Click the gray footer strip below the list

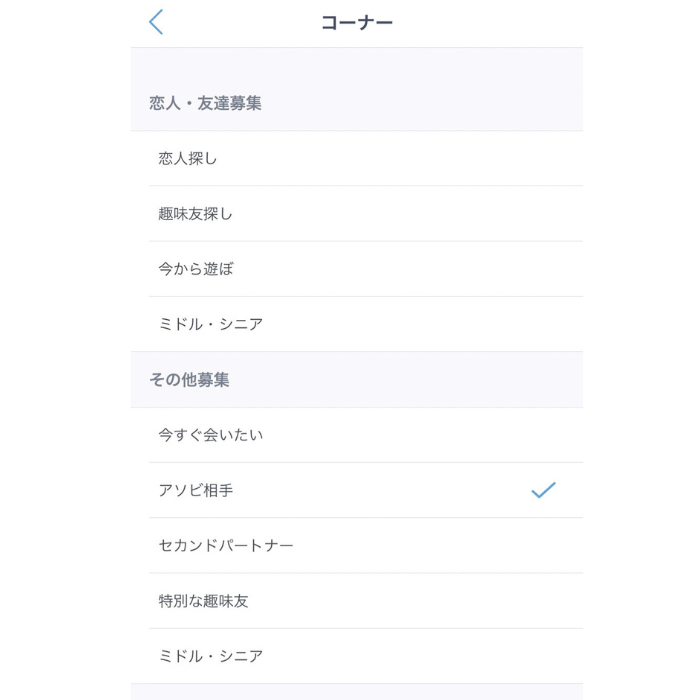[x=357, y=692]
